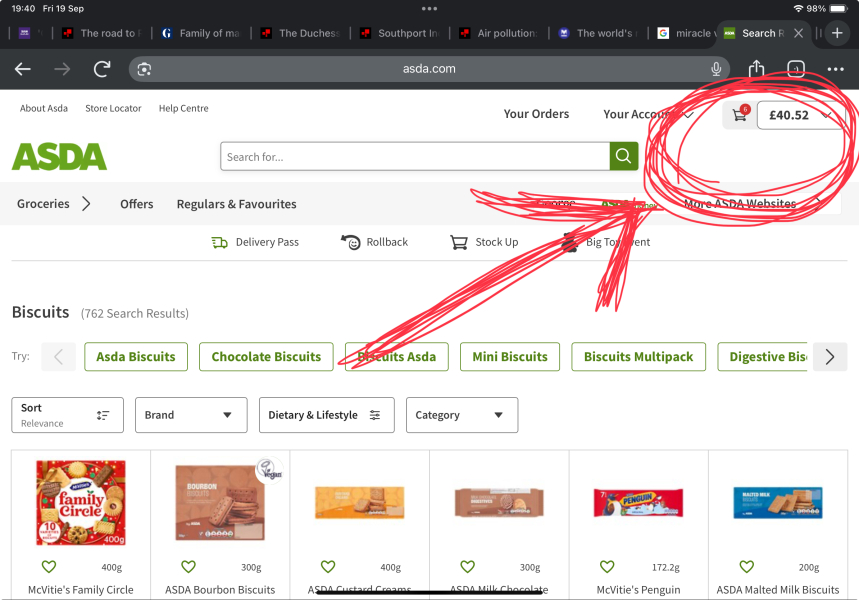Open McVitie's Family Circle product image
This screenshot has height=600, width=859.
point(81,502)
